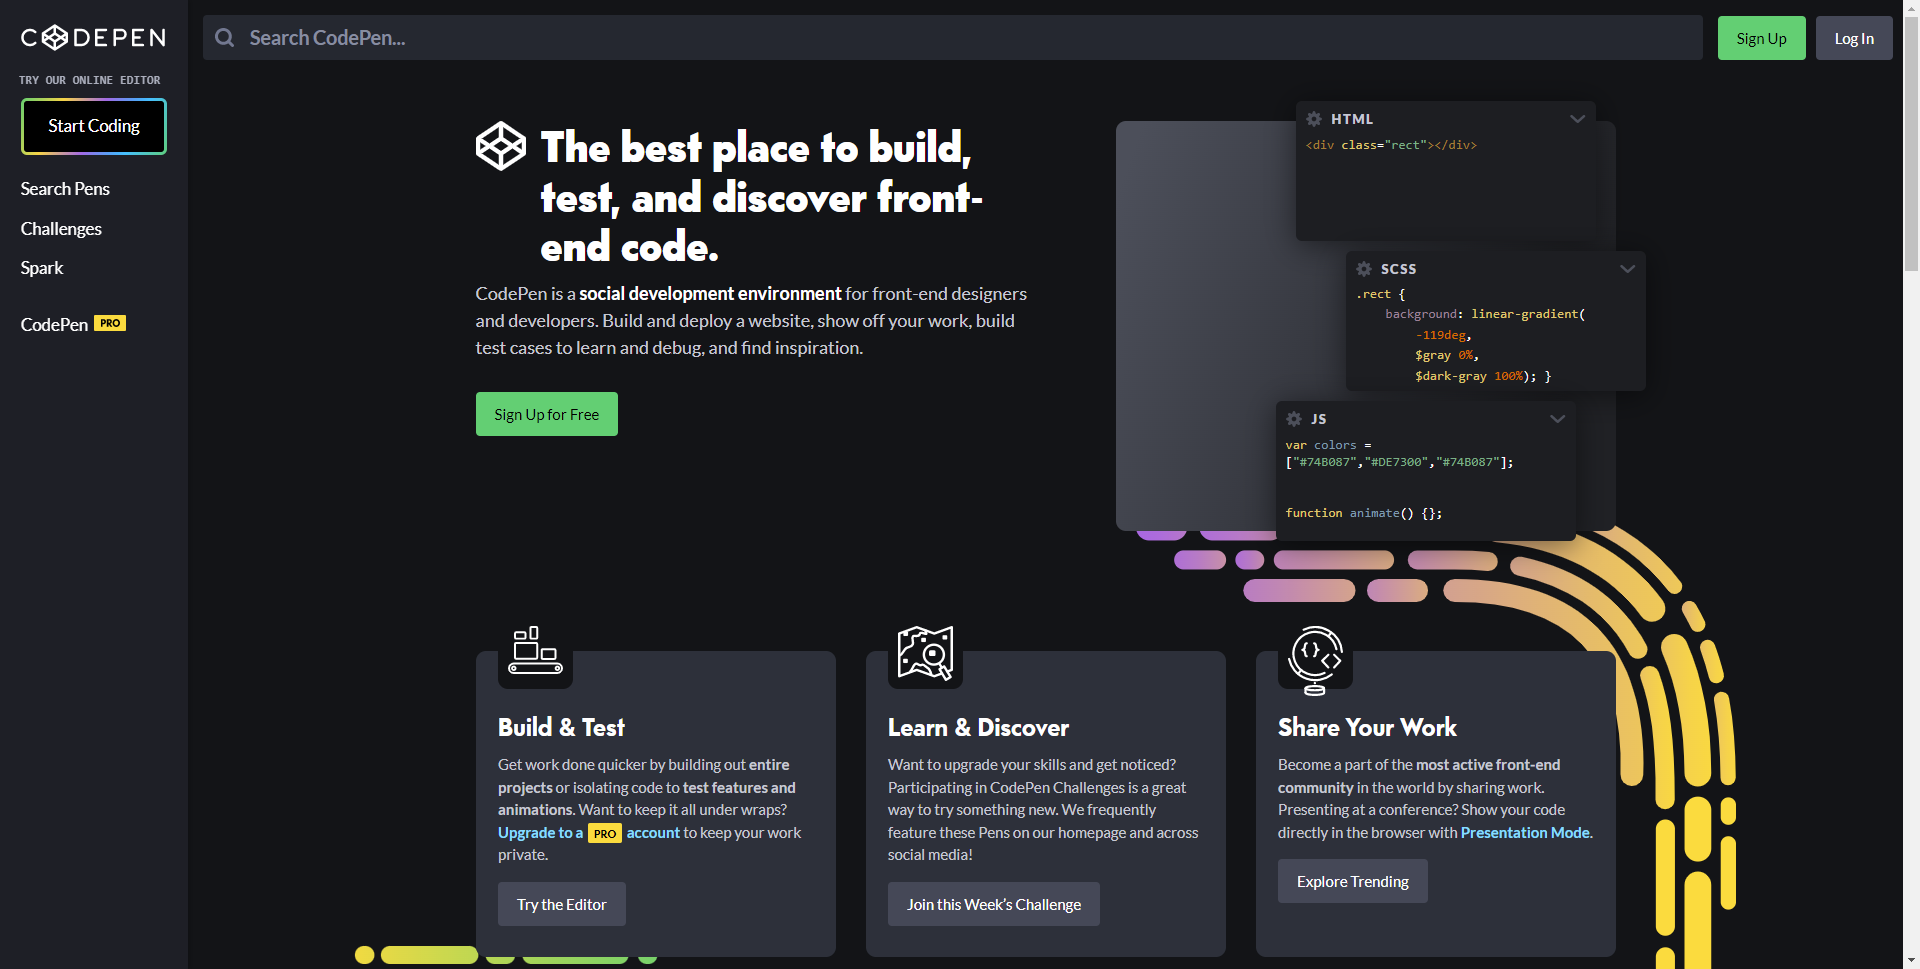Click the '.rect {' SCSS selector line
The height and width of the screenshot is (969, 1920).
1381,294
